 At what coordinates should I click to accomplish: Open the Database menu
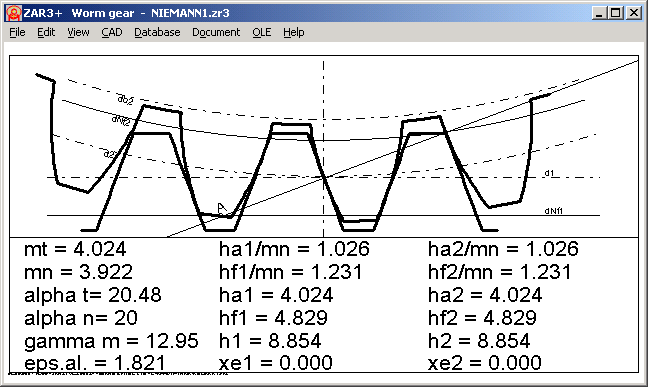pyautogui.click(x=157, y=32)
